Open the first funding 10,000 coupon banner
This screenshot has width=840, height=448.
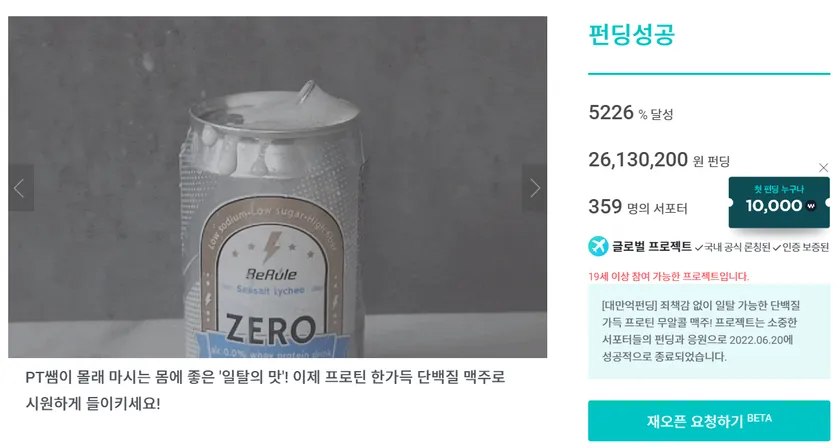point(778,202)
